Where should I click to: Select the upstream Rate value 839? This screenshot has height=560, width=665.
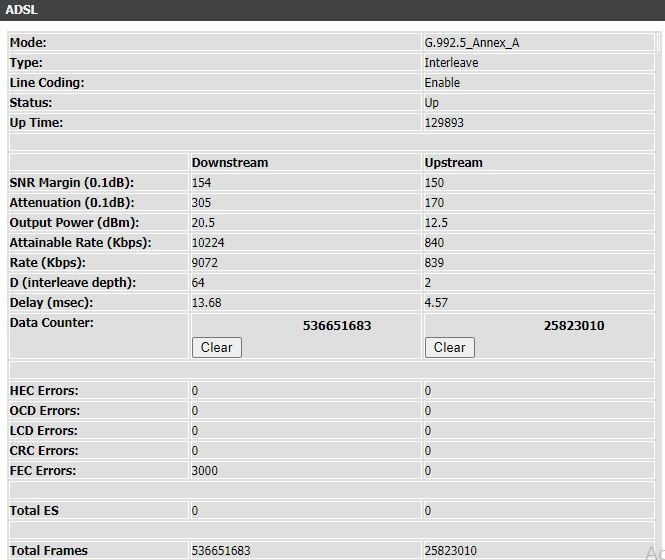click(x=434, y=263)
